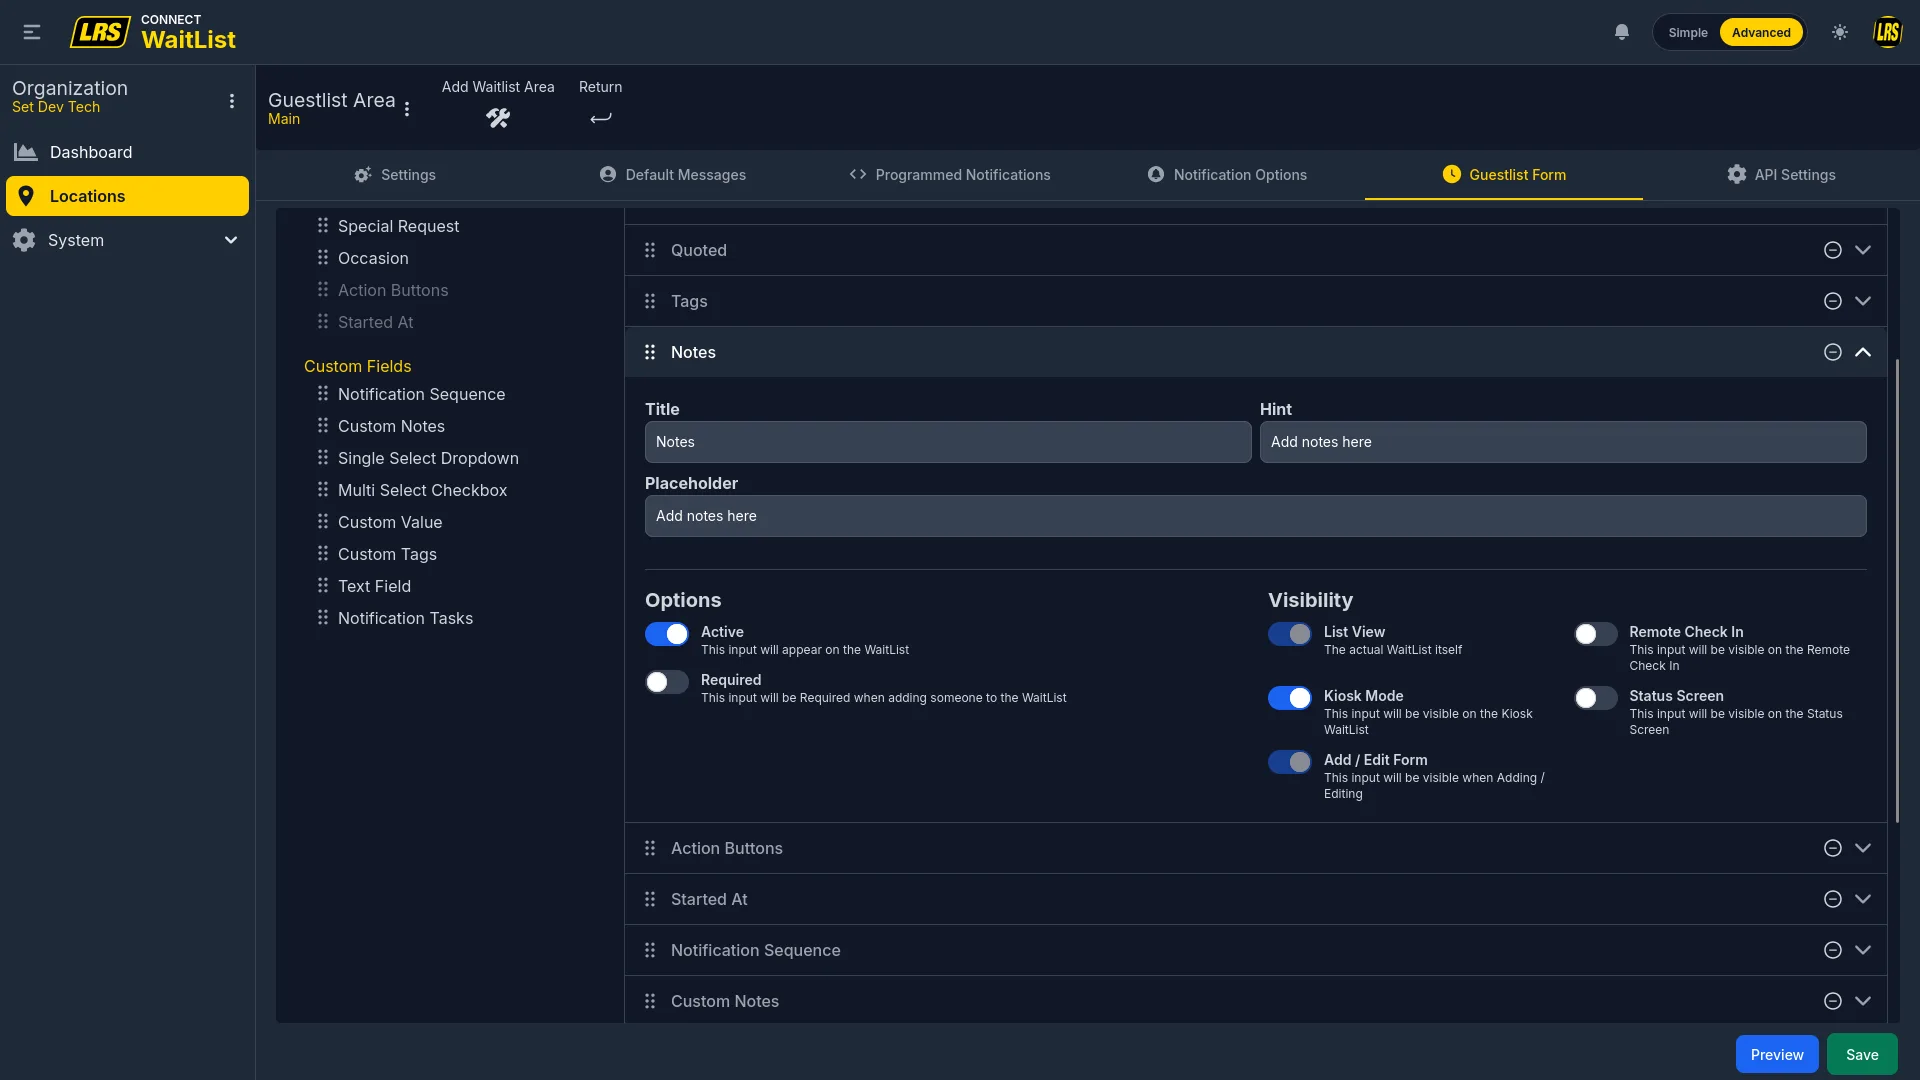Image resolution: width=1920 pixels, height=1080 pixels.
Task: Grab the drag handle of Notes row
Action: tap(650, 352)
